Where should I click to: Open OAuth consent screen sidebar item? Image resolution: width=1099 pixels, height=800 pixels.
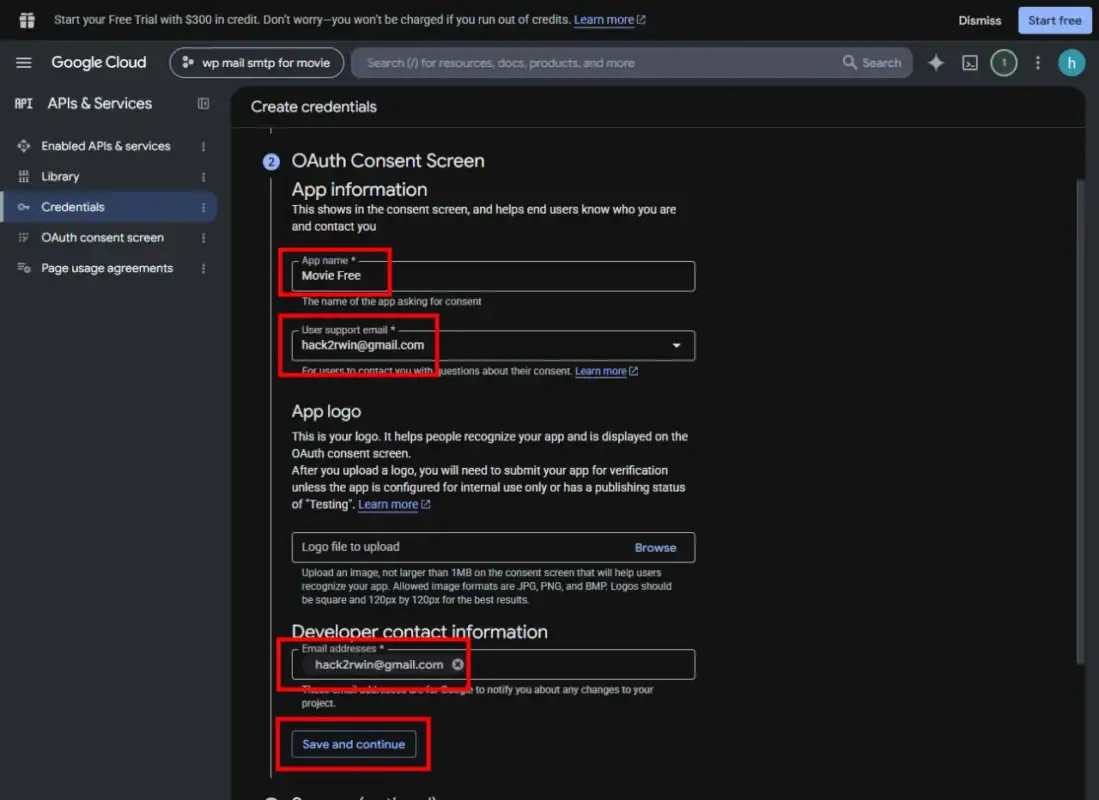click(x=102, y=238)
